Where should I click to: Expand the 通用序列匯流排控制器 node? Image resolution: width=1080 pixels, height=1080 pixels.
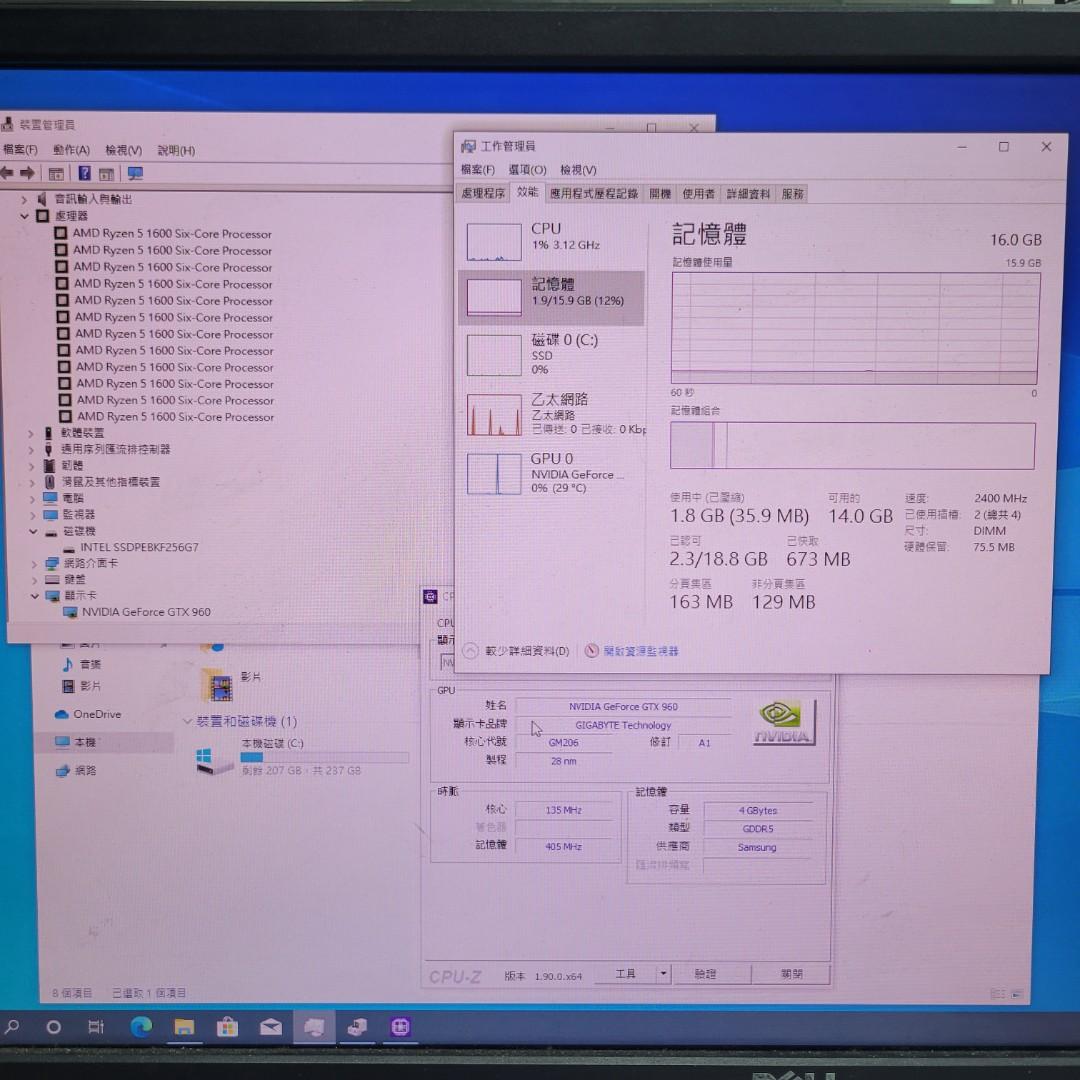tap(32, 450)
